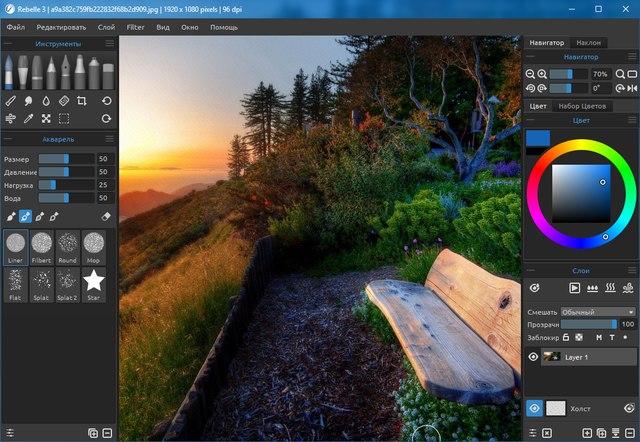Open the Слой menu

106,27
